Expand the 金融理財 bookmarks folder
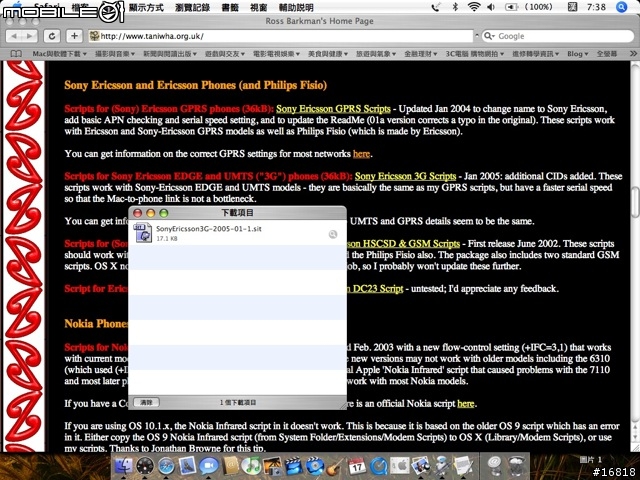This screenshot has height=480, width=640. click(x=421, y=54)
